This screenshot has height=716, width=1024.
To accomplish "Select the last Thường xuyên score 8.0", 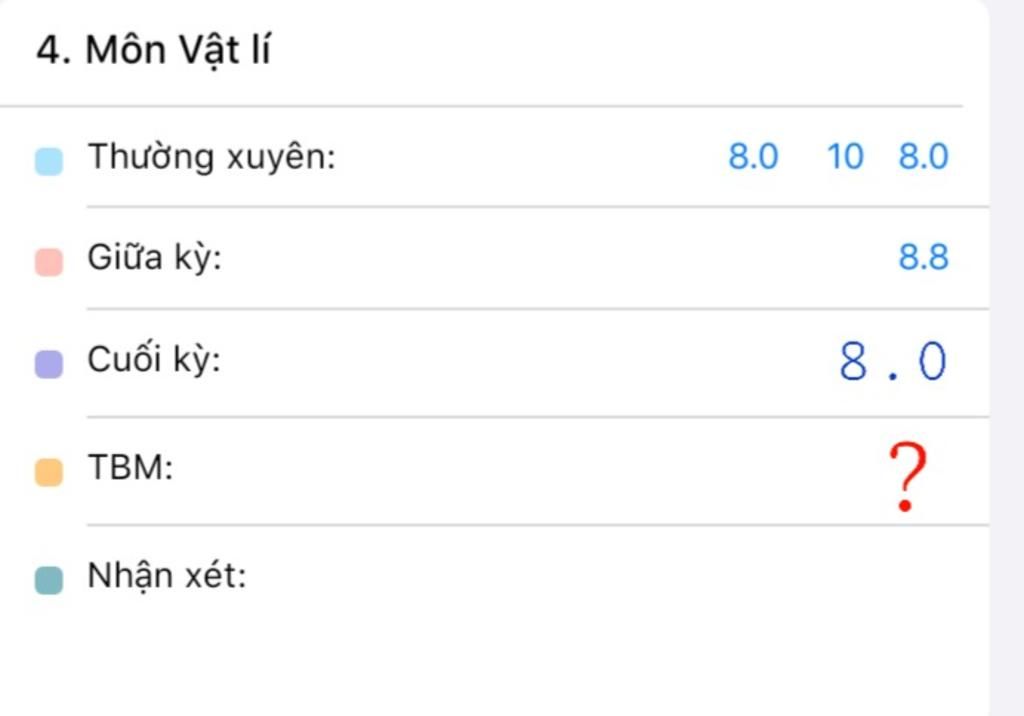I will click(x=923, y=157).
